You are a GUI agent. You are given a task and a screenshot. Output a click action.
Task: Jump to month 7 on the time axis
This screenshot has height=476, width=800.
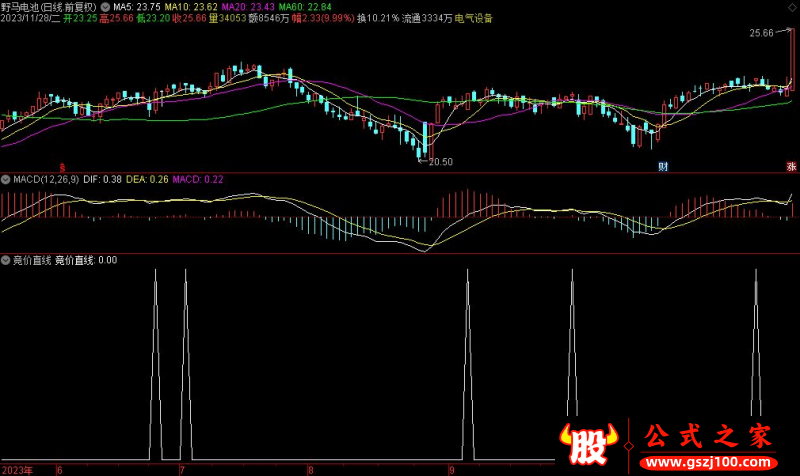(x=182, y=470)
